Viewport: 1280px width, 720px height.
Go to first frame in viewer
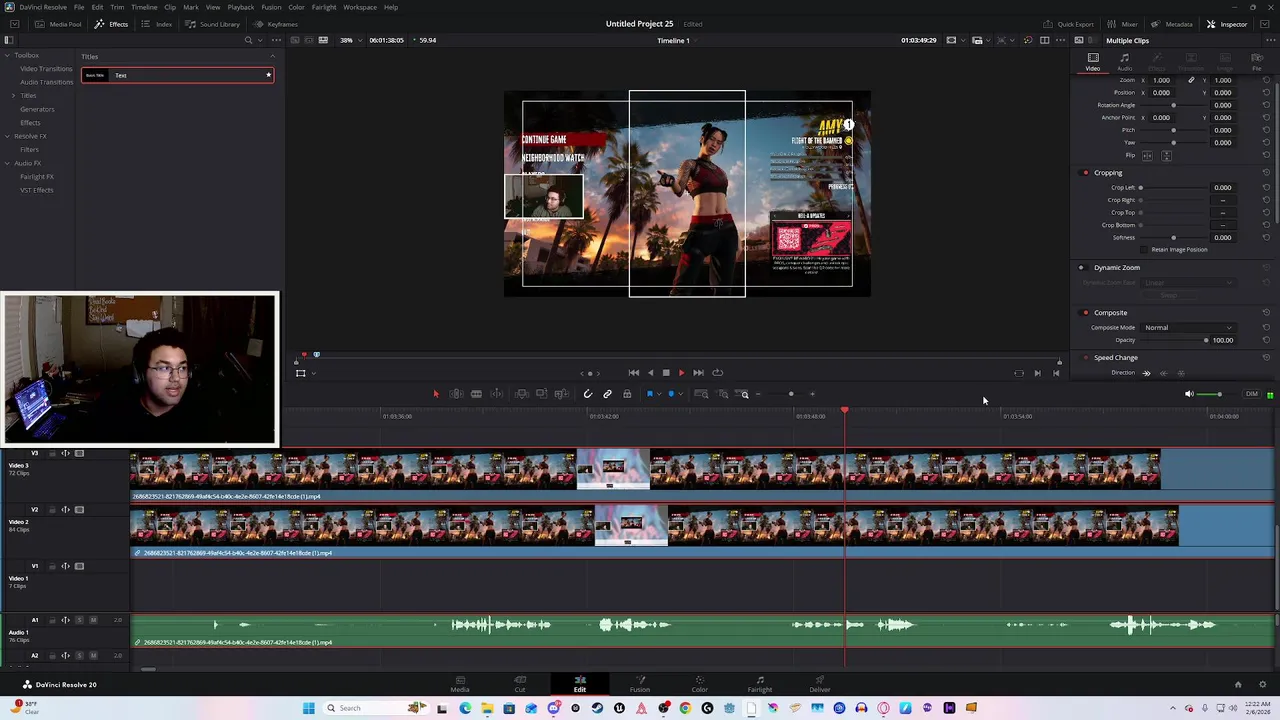634,373
